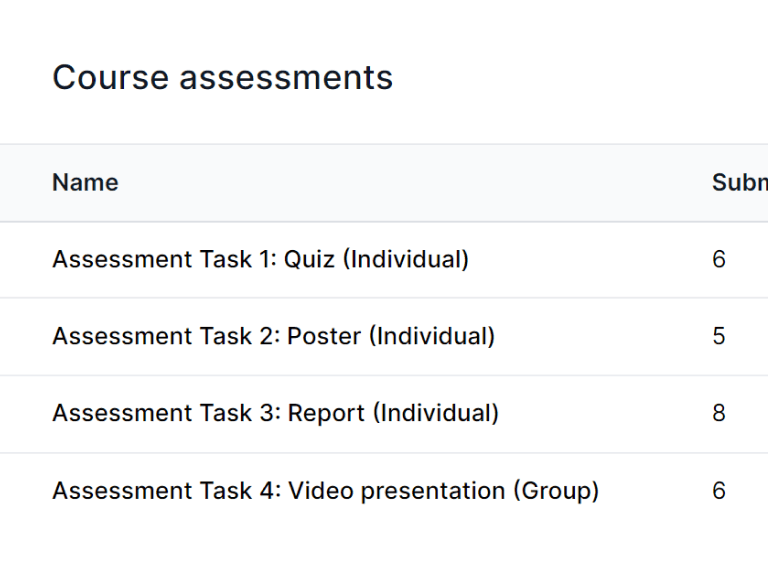
Task: Click the word 'Poster' in Task 2
Action: (324, 337)
